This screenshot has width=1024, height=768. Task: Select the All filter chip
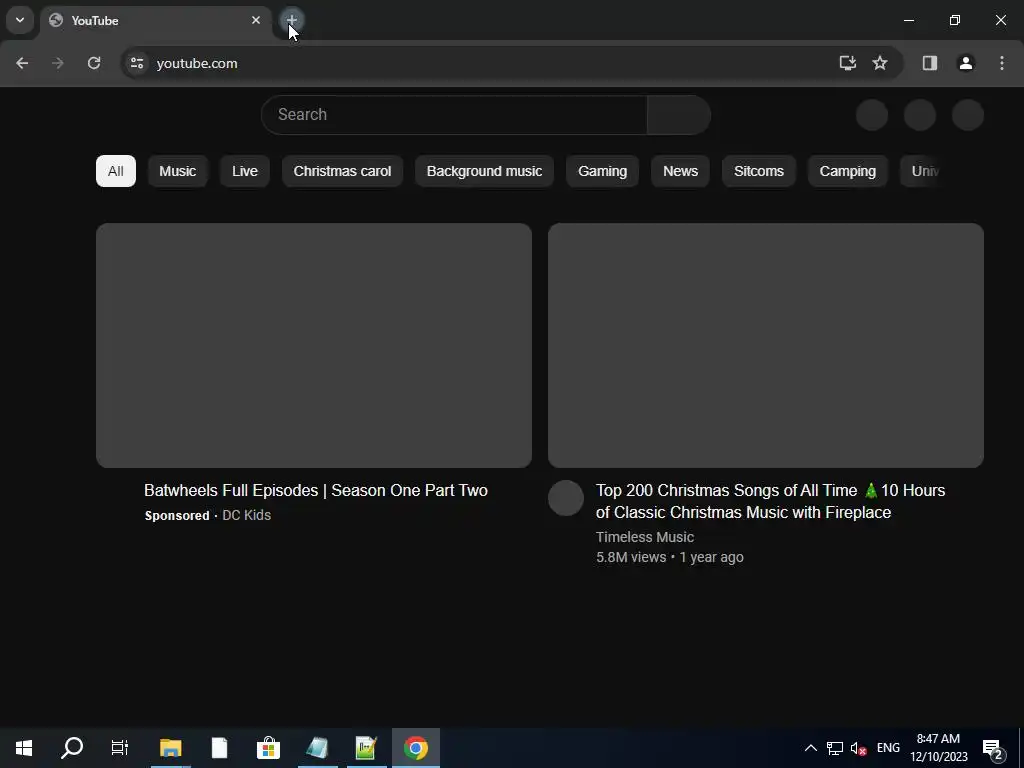(x=116, y=171)
